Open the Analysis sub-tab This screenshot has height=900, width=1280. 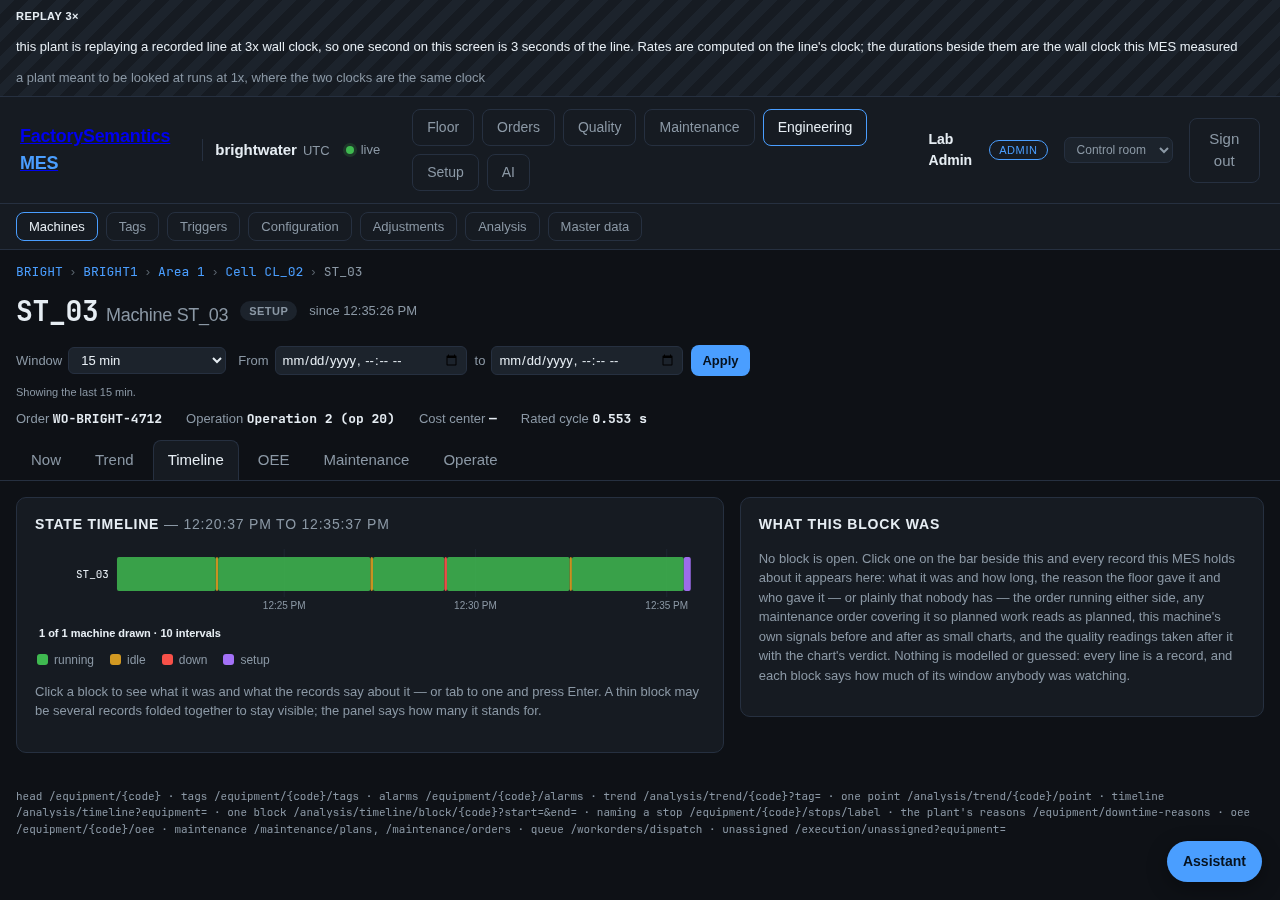pyautogui.click(x=502, y=226)
